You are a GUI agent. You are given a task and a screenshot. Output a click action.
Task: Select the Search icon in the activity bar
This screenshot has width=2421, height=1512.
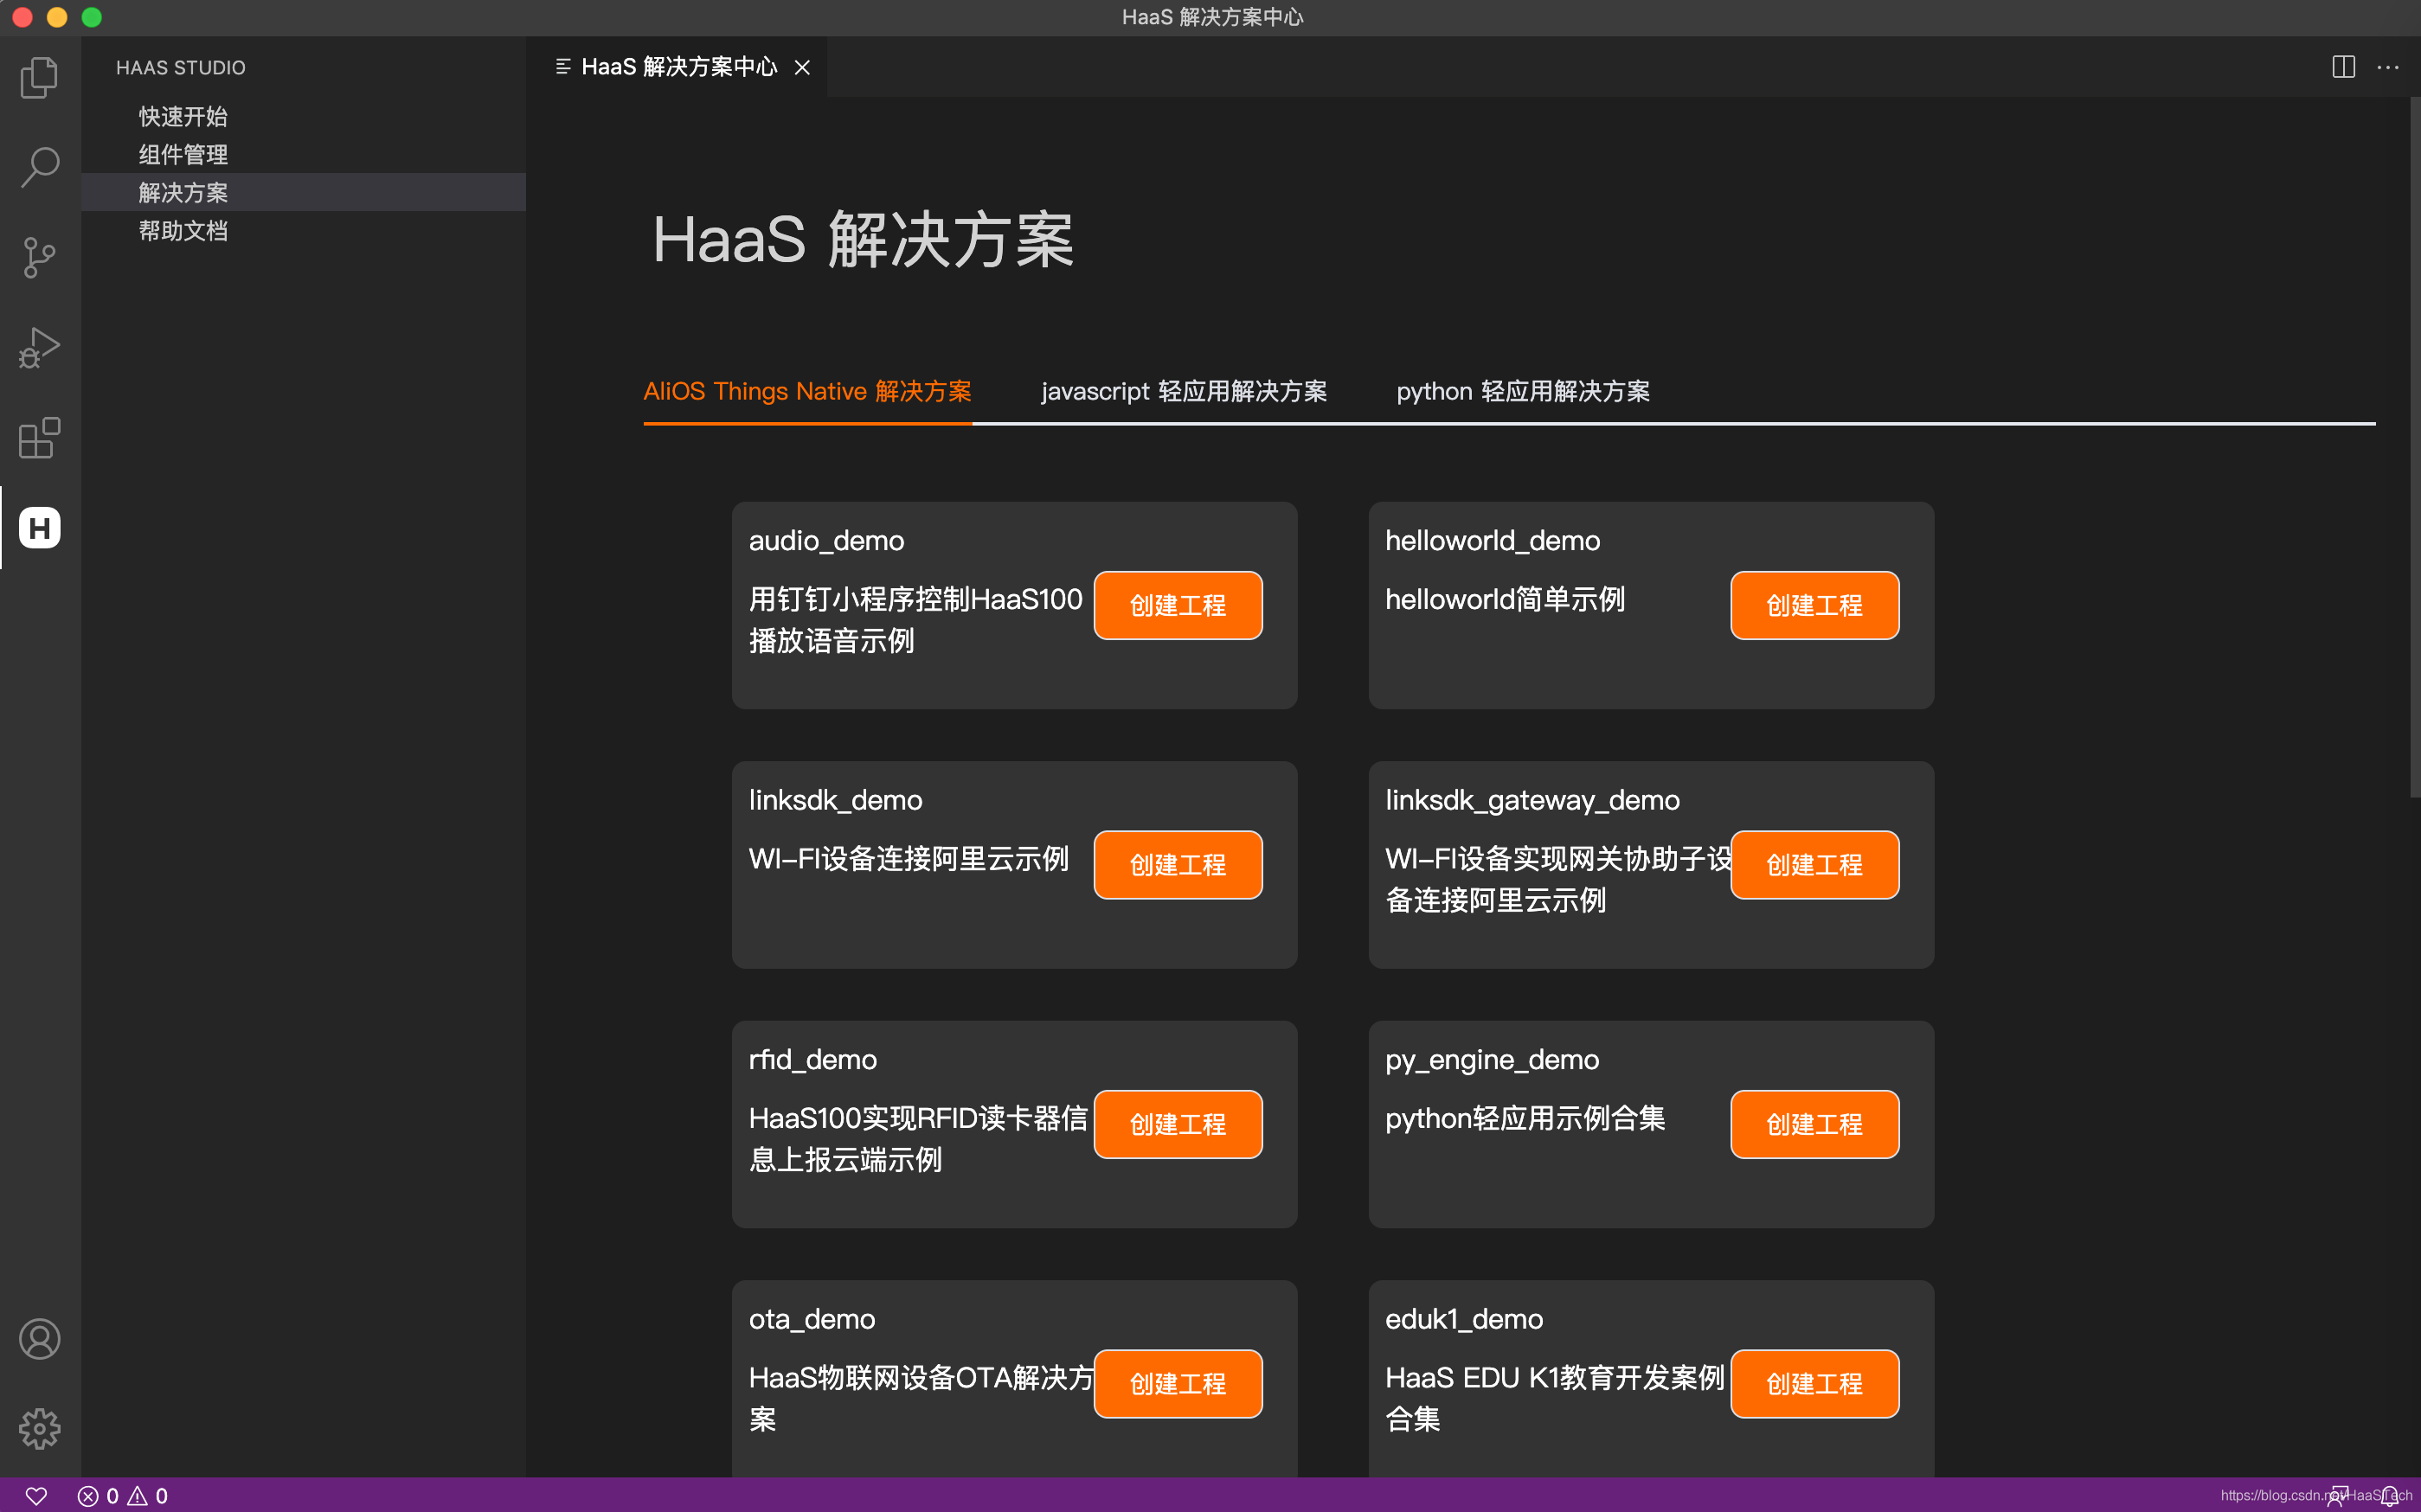click(x=39, y=168)
